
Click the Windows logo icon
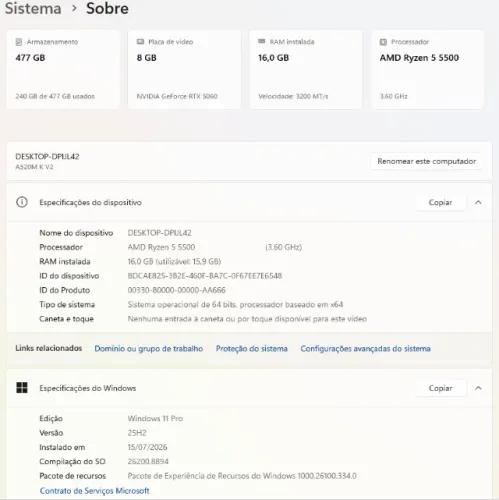coord(22,388)
